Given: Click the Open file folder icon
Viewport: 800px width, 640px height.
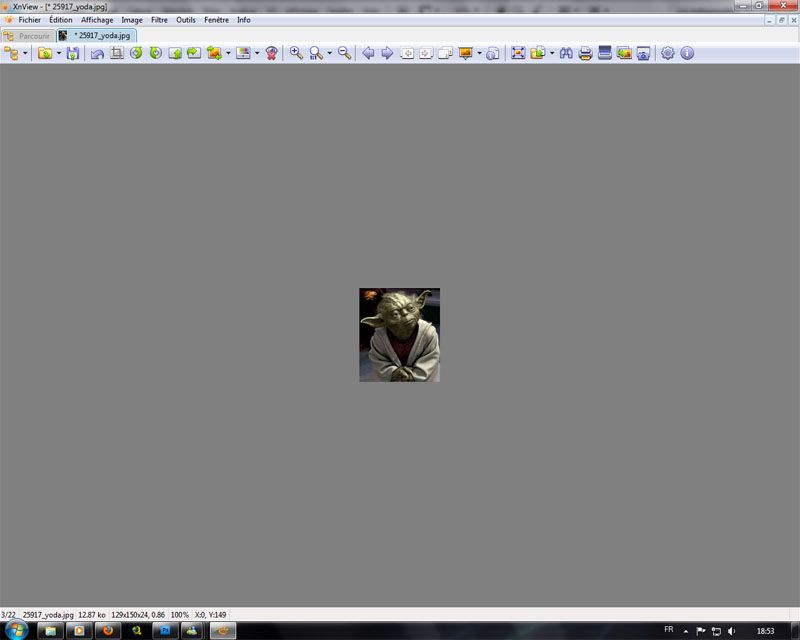Looking at the screenshot, I should [x=45, y=53].
